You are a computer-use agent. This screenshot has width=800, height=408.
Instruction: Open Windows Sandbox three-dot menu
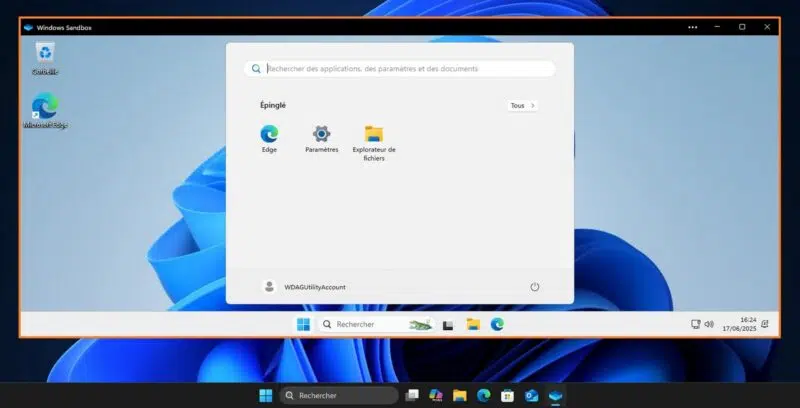[693, 27]
